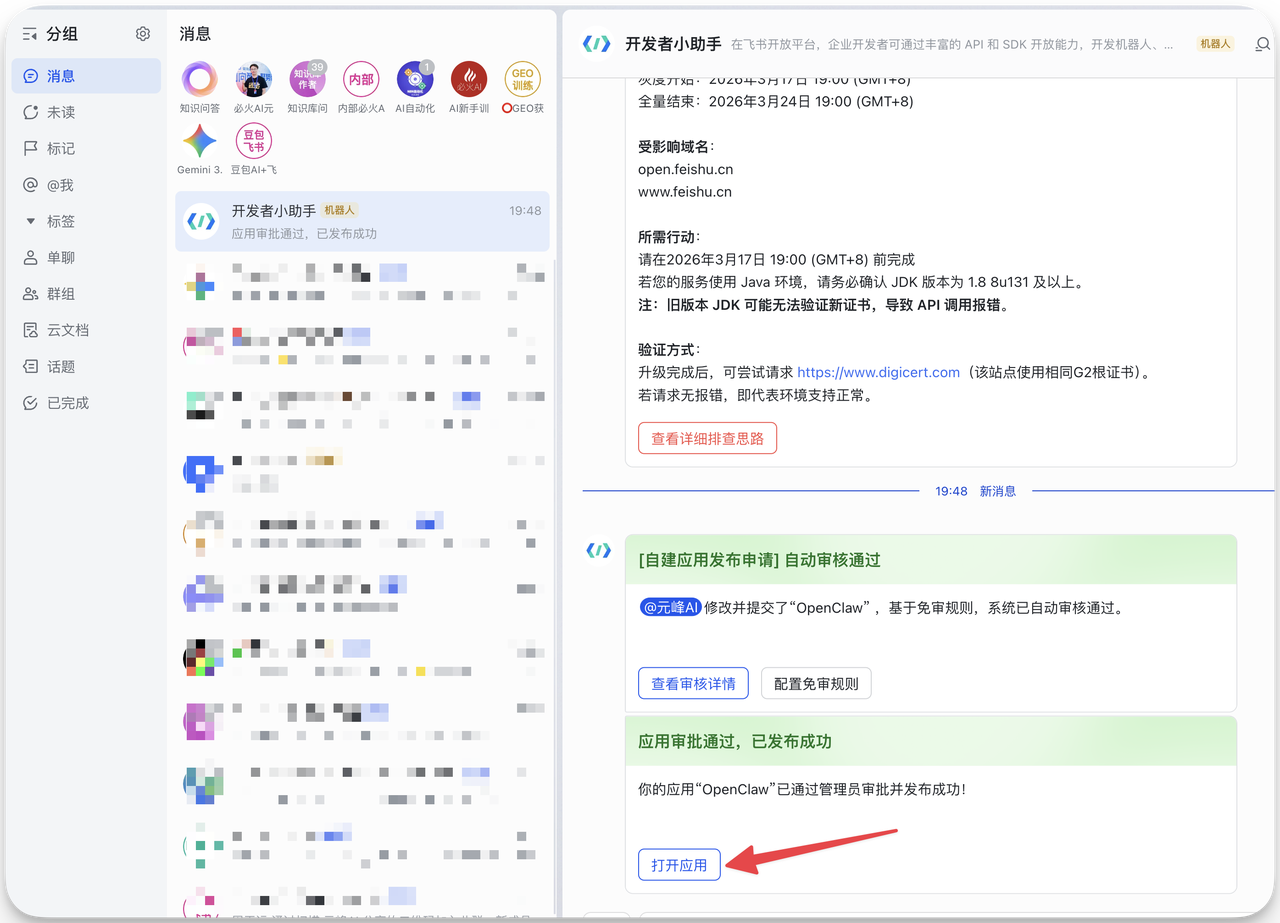The width and height of the screenshot is (1280, 923).
Task: Click the open.feishu.cn domain text
Action: [686, 169]
